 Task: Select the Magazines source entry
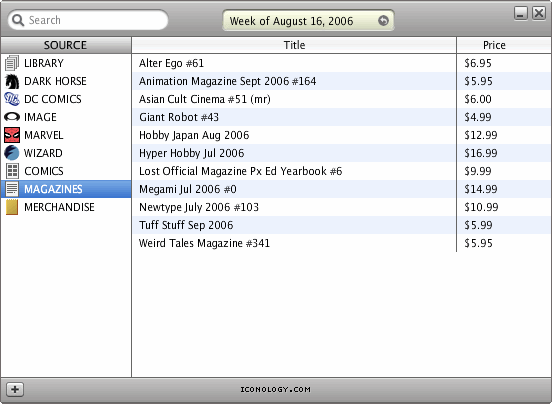[x=66, y=189]
